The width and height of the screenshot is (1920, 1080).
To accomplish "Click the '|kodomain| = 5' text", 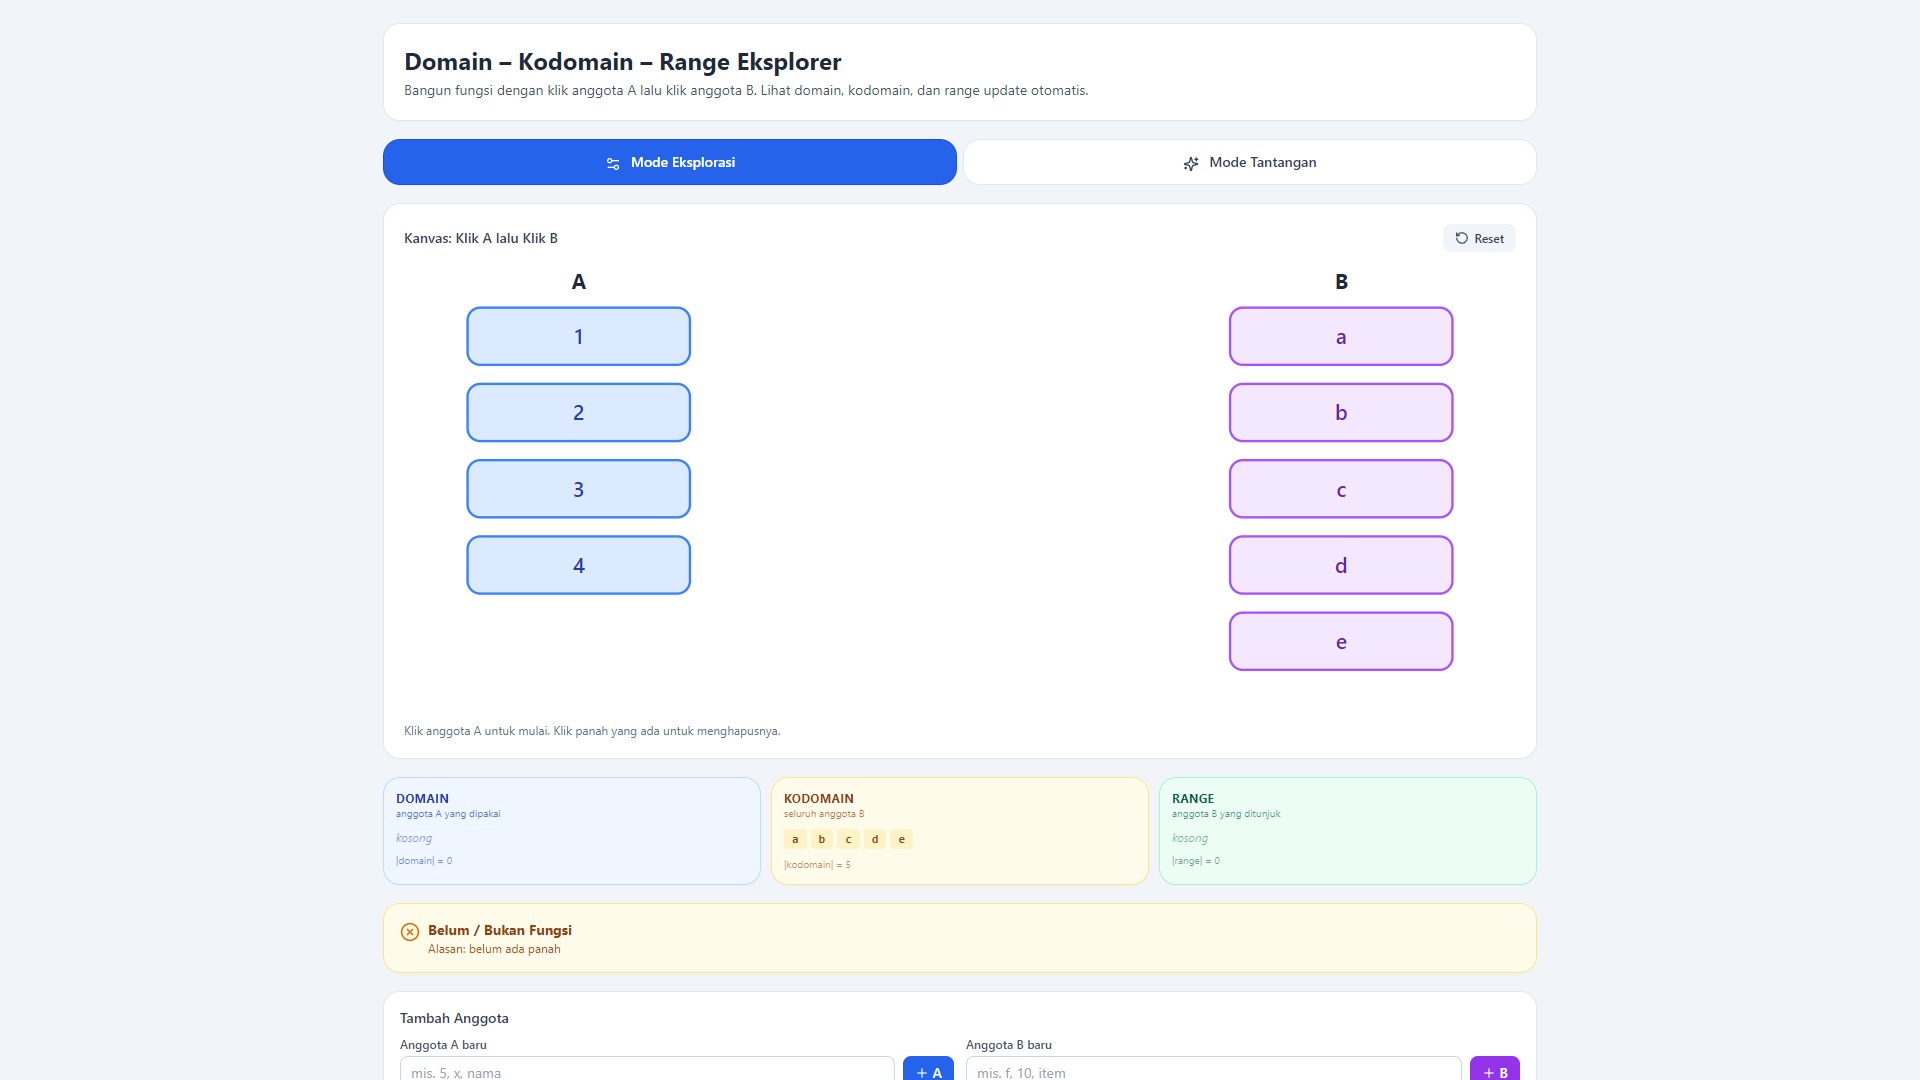I will tap(817, 865).
